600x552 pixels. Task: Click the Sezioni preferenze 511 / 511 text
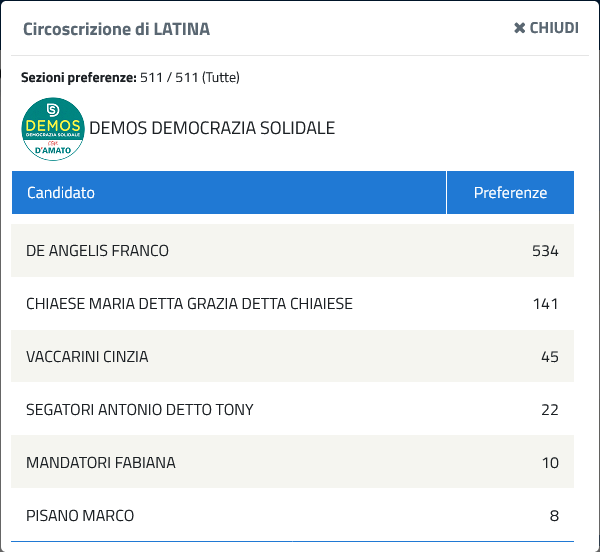point(130,78)
